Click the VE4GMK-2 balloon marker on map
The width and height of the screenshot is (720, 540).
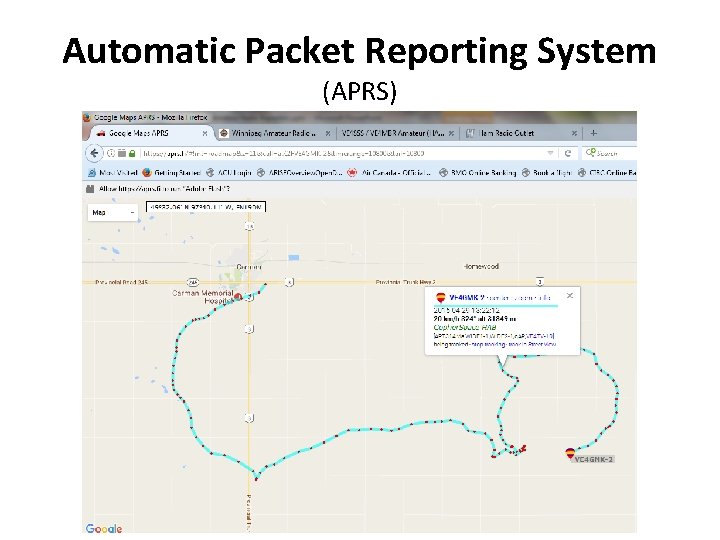point(570,454)
